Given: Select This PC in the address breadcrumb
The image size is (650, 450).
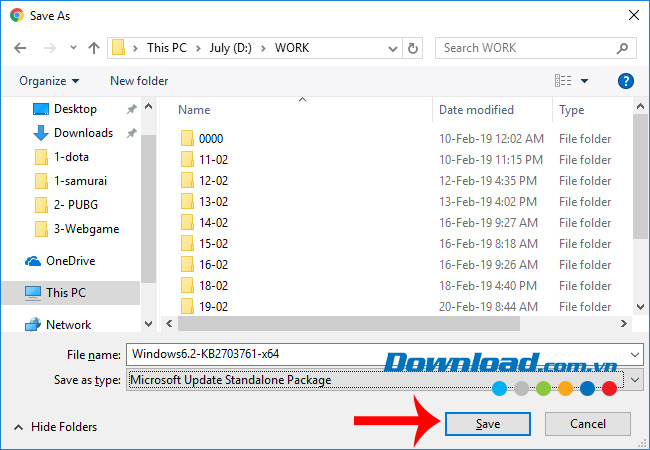Looking at the screenshot, I should tap(167, 48).
